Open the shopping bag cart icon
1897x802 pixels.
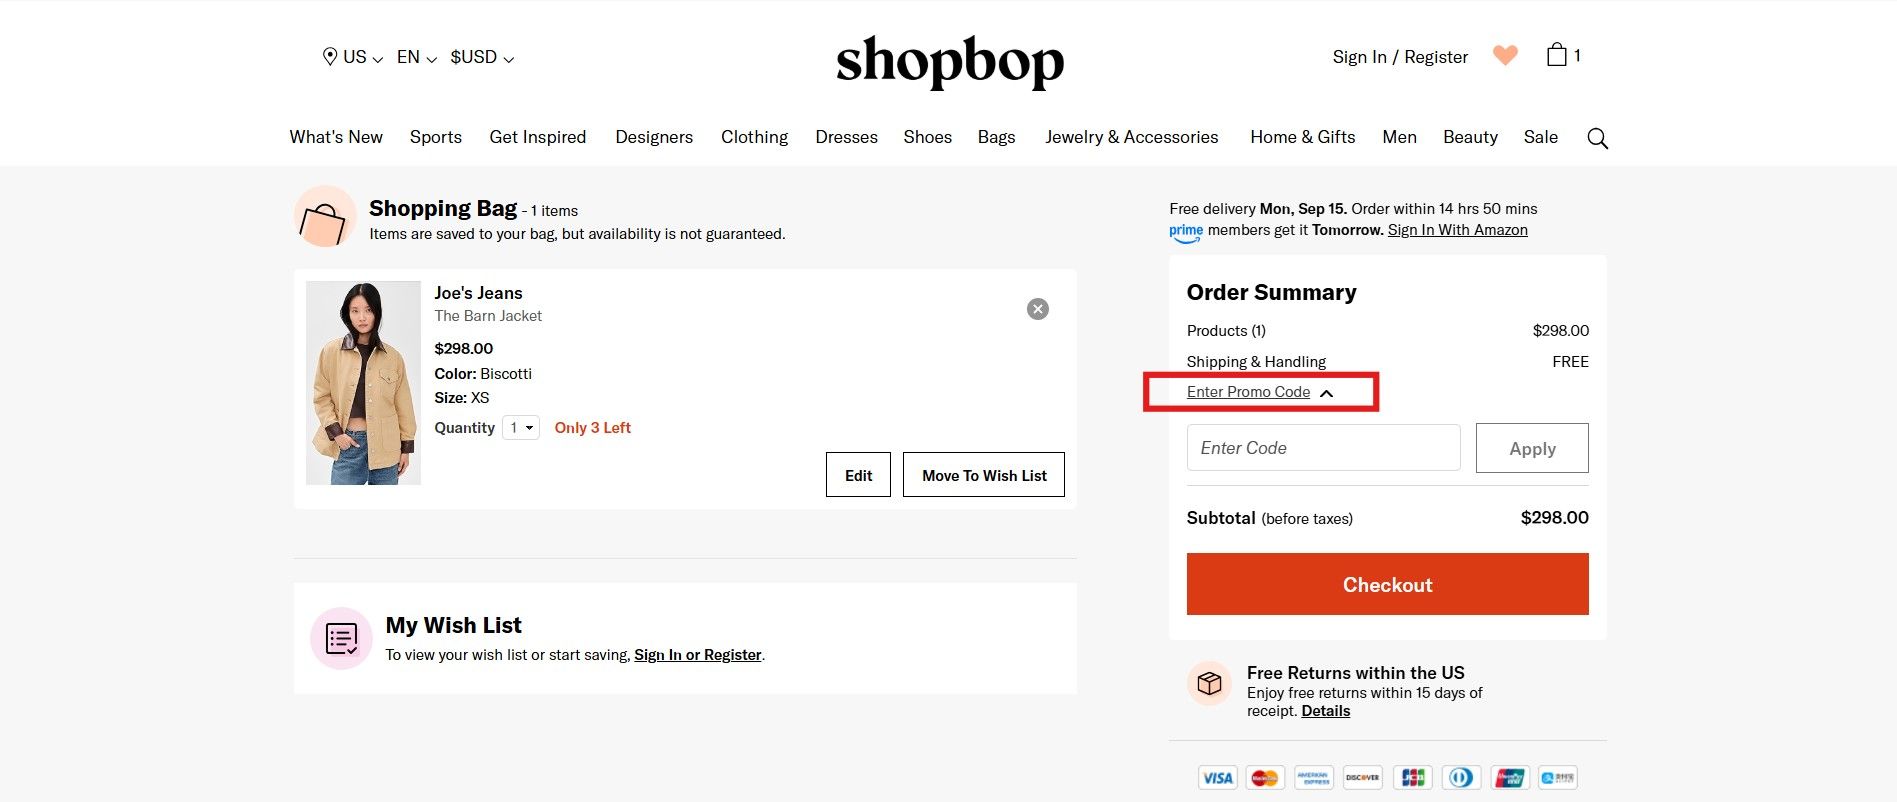[1557, 55]
